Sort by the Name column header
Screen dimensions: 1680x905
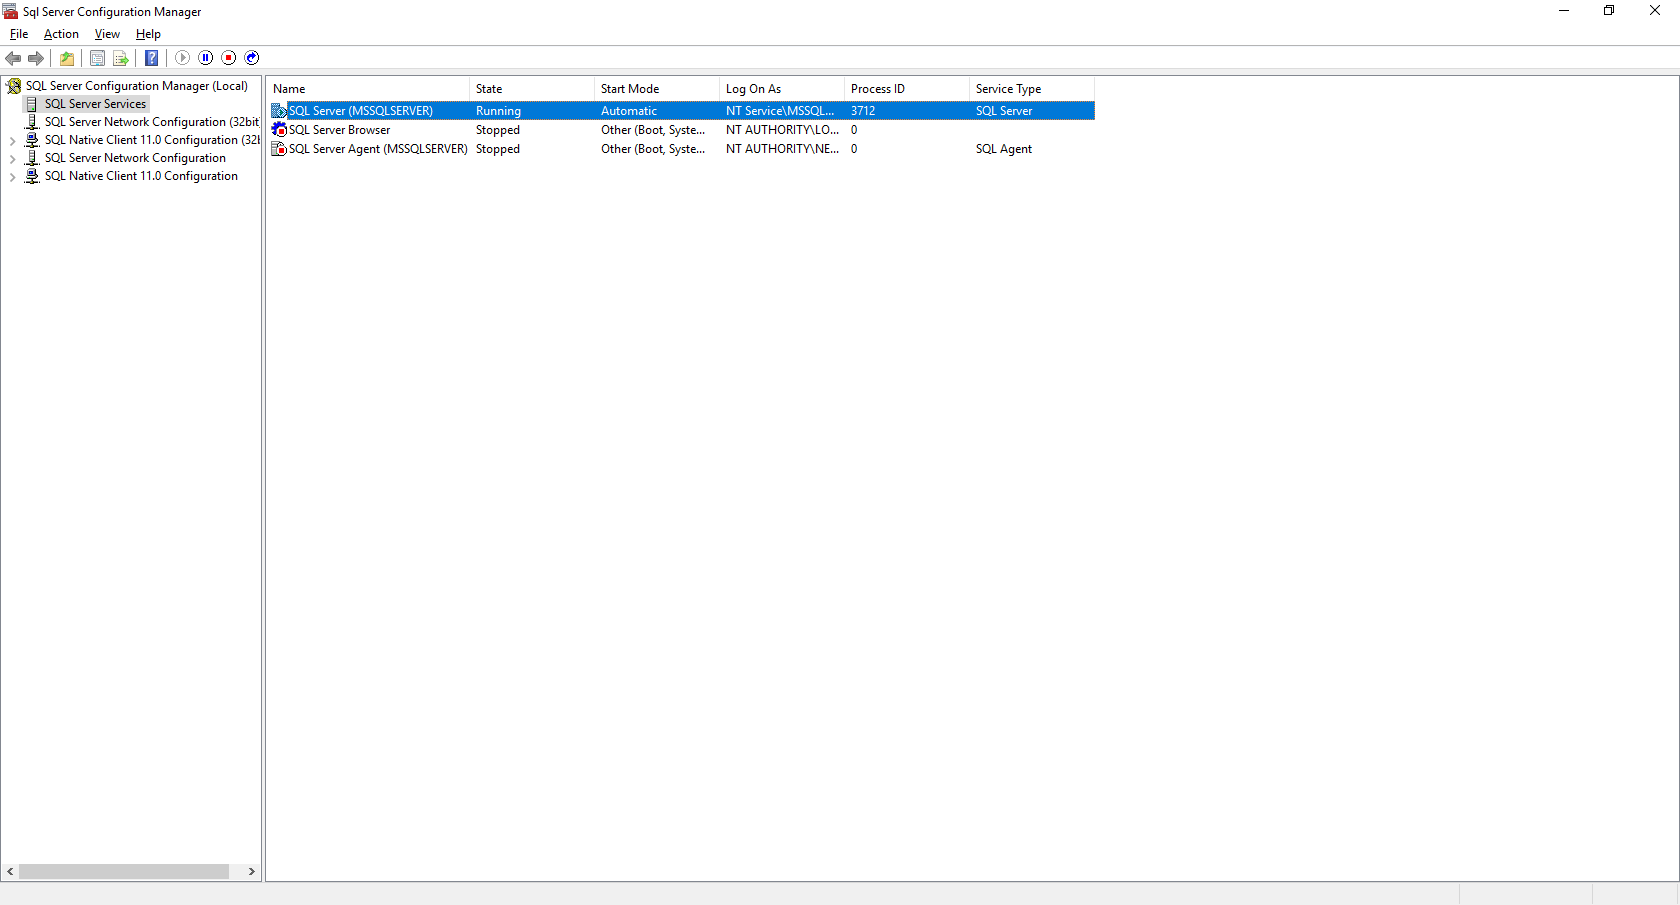pos(368,89)
